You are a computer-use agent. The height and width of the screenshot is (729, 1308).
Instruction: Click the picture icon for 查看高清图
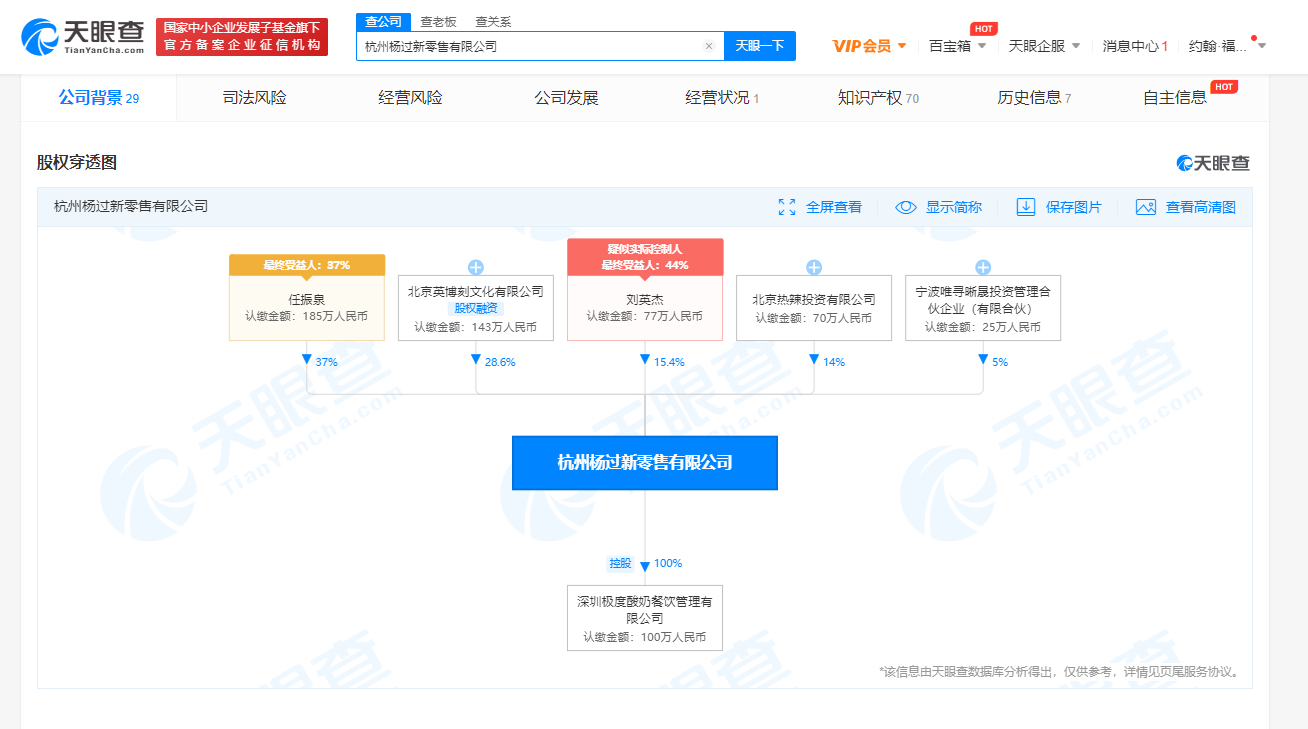[x=1146, y=207]
